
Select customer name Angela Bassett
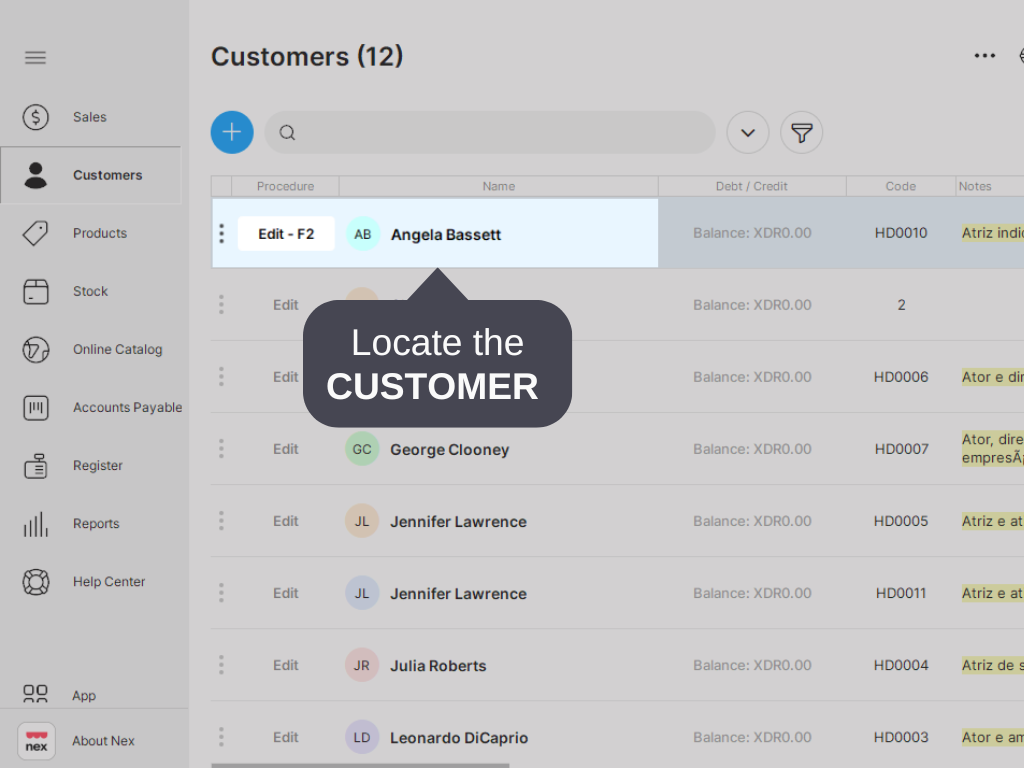pos(445,234)
